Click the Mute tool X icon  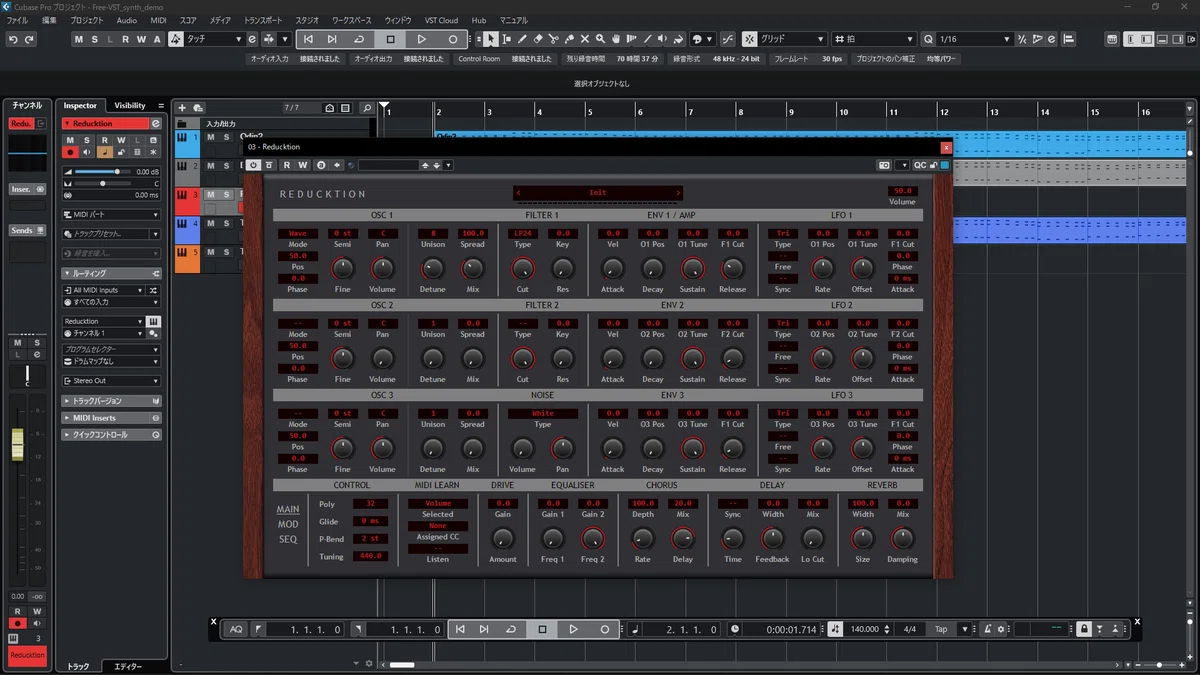(585, 39)
